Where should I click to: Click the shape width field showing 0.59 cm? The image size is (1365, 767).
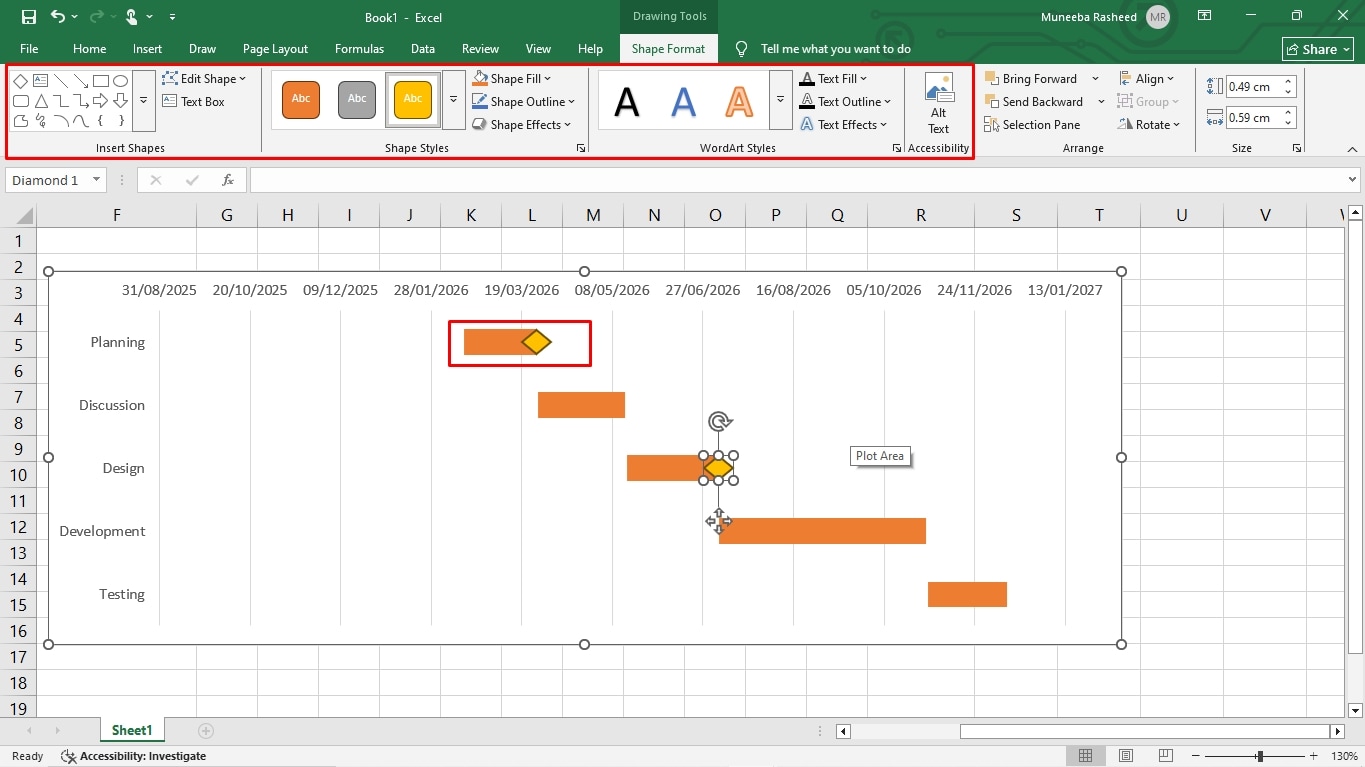1254,118
